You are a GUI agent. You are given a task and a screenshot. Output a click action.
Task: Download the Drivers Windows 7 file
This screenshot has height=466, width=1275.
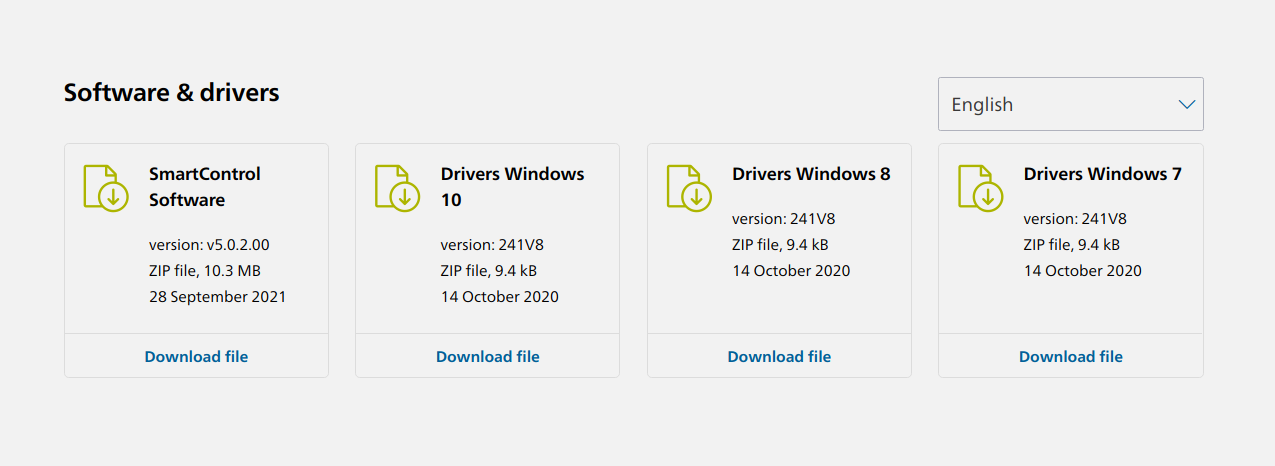tap(1071, 356)
